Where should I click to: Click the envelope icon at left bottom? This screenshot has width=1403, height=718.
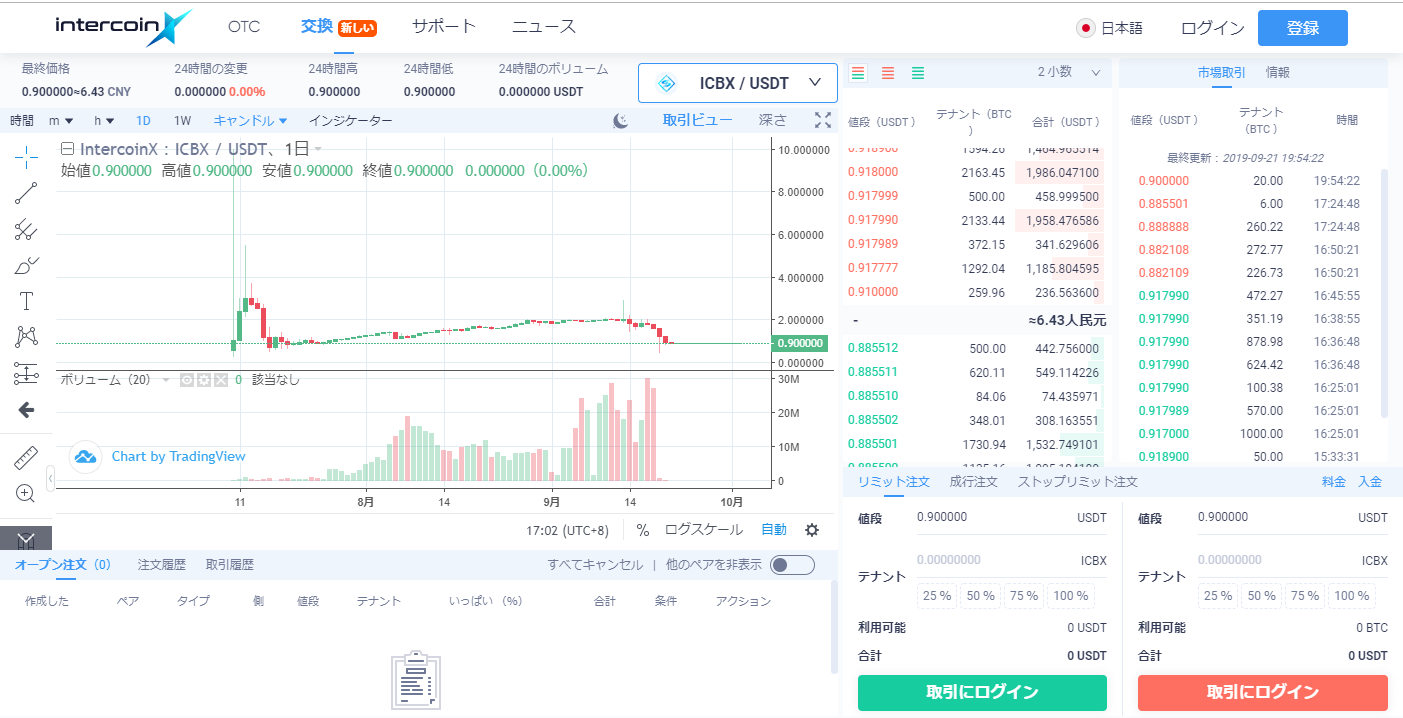26,538
